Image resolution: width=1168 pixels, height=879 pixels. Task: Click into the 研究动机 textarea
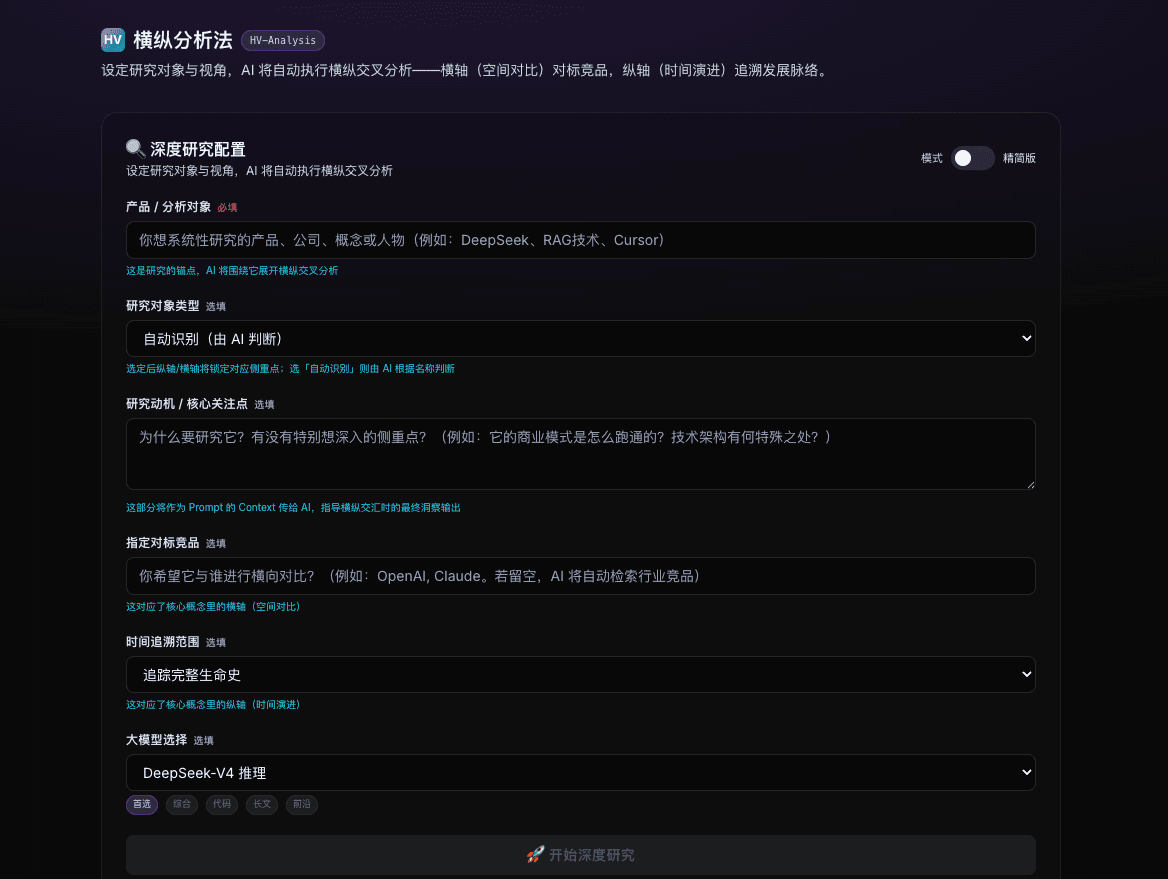580,454
